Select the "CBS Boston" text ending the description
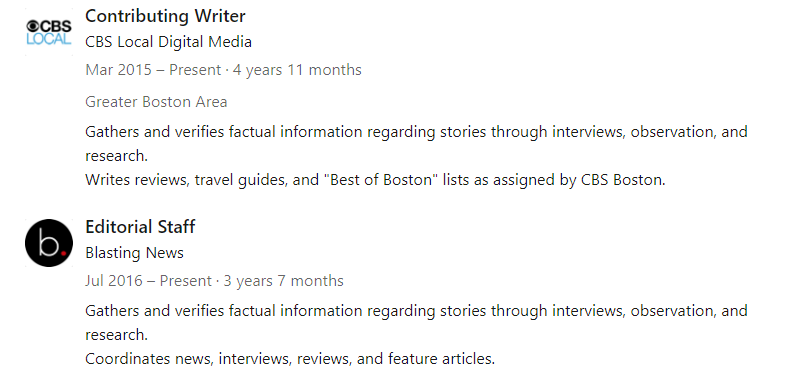The width and height of the screenshot is (788, 386). pos(621,180)
